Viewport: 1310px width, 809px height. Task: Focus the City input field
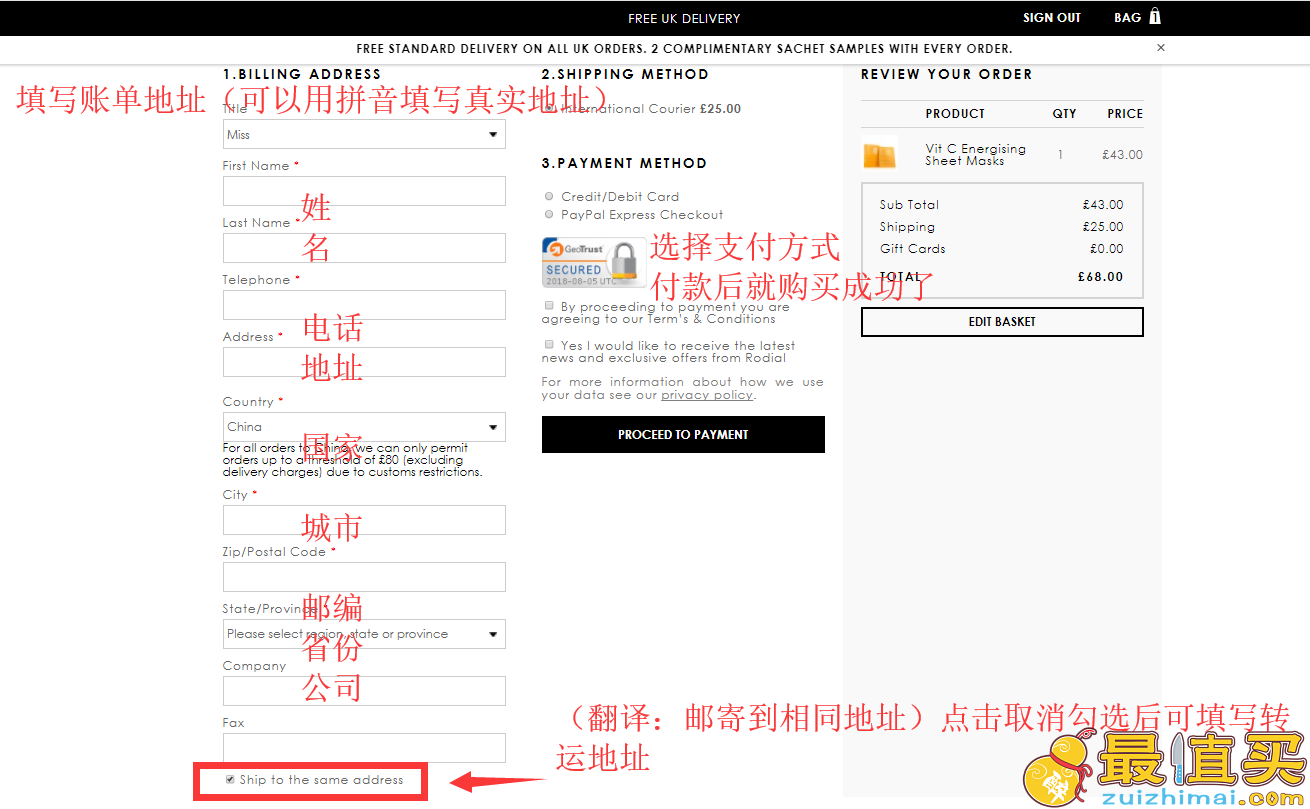click(x=364, y=520)
